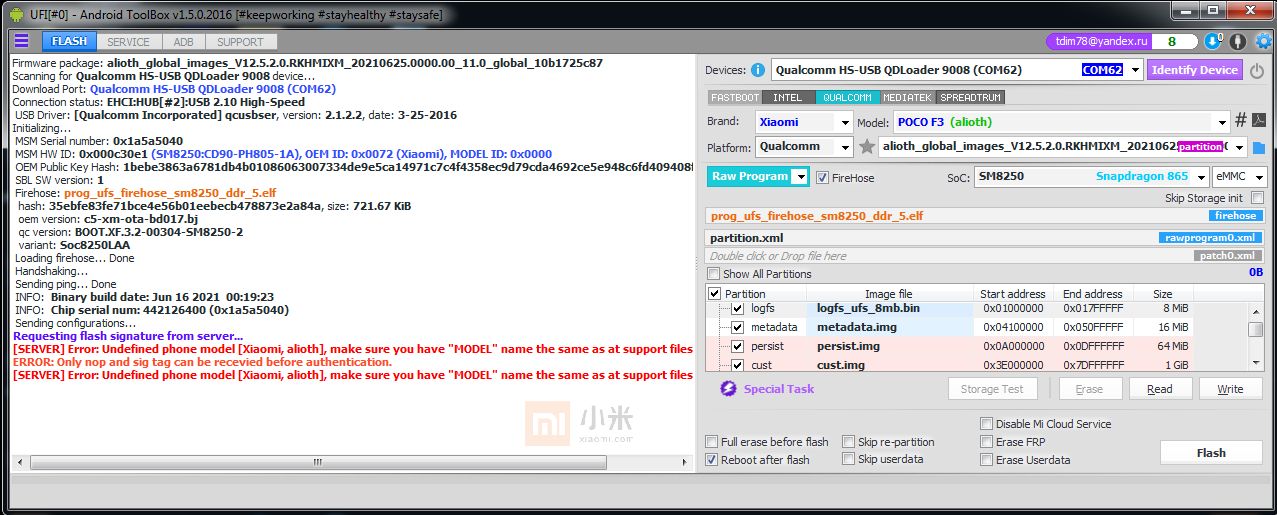Click the hash (#) icon next to Model
This screenshot has height=515, width=1277.
1241,121
